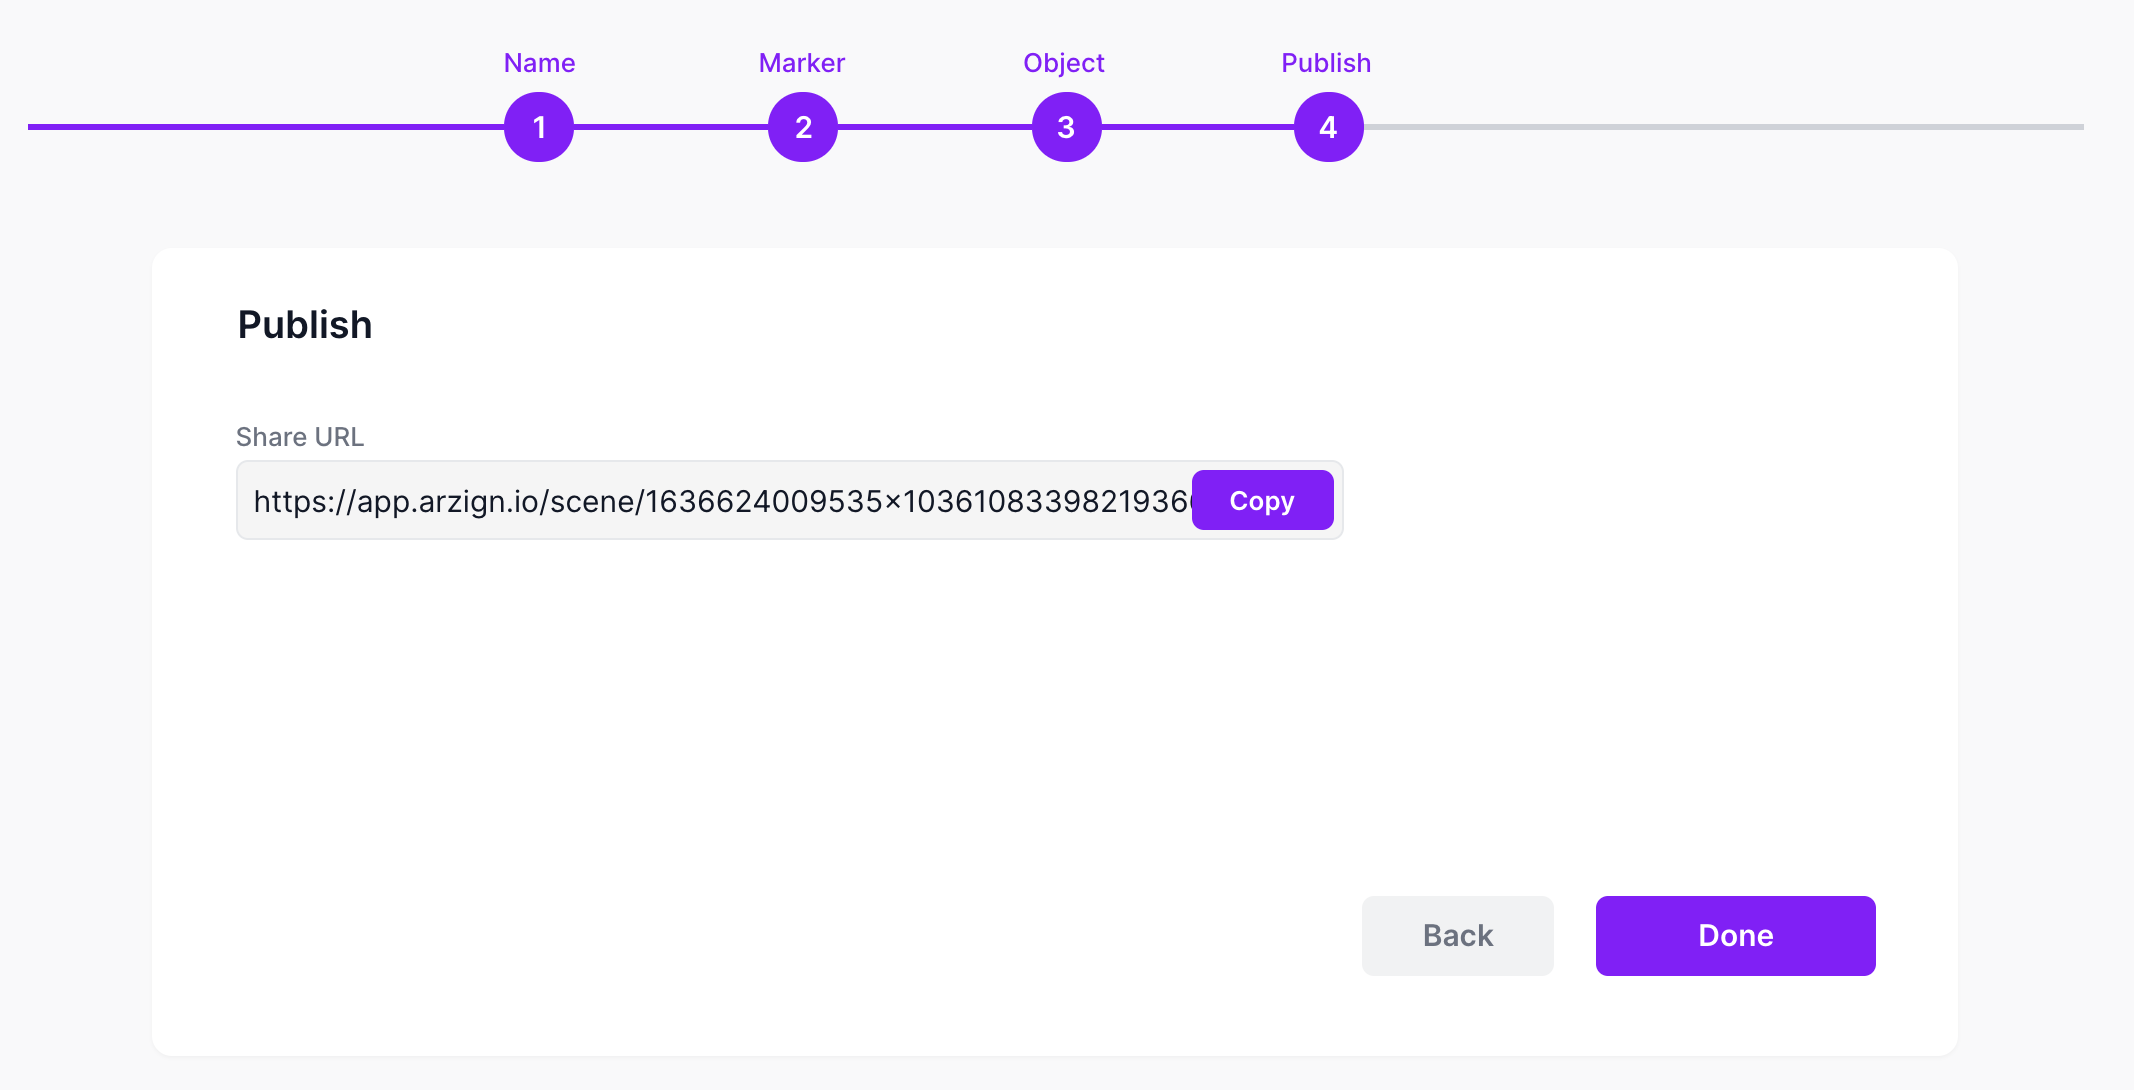The width and height of the screenshot is (2134, 1090).
Task: Finish by clicking Done
Action: (x=1735, y=935)
